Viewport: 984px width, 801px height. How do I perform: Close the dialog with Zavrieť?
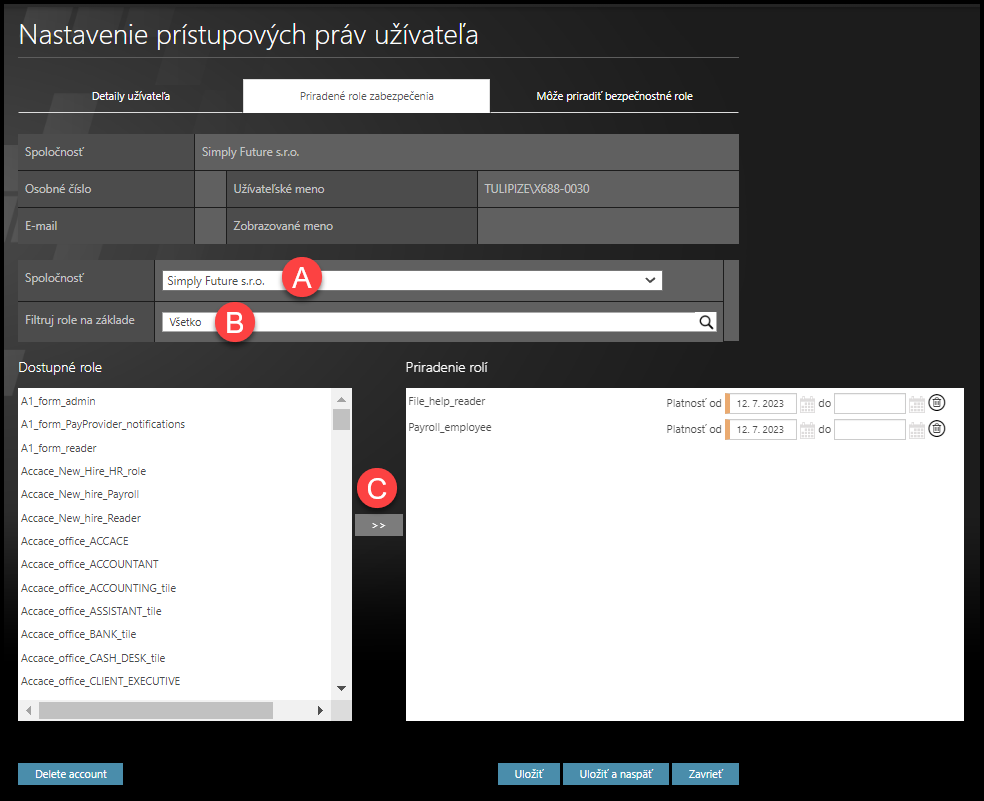point(705,774)
